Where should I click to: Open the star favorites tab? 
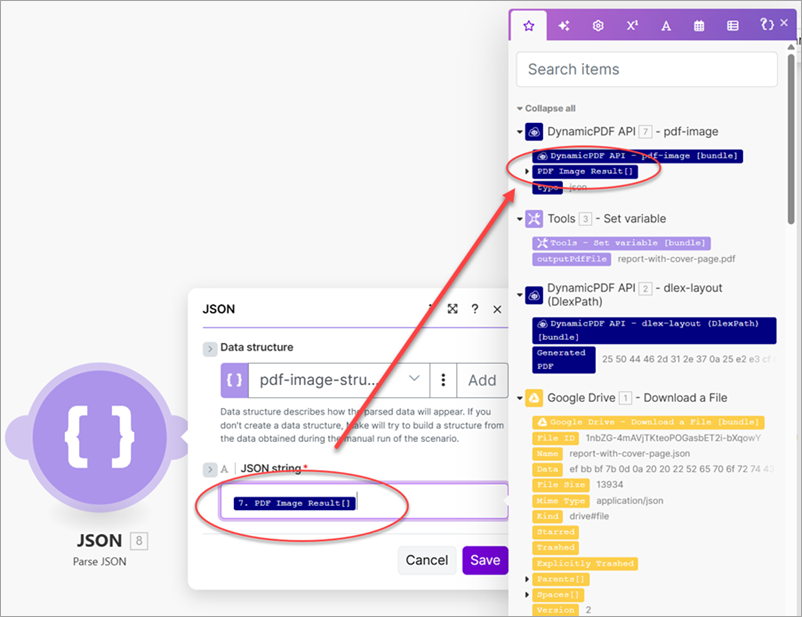coord(528,26)
